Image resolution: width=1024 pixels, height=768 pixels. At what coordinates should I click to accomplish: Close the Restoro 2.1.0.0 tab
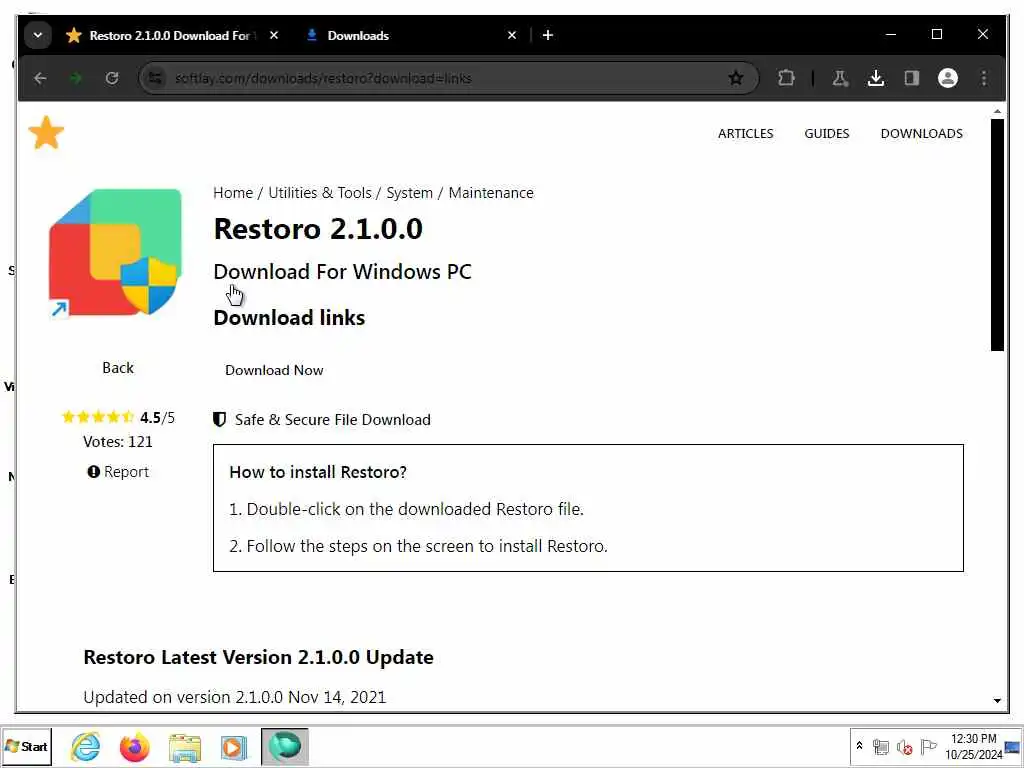point(274,35)
